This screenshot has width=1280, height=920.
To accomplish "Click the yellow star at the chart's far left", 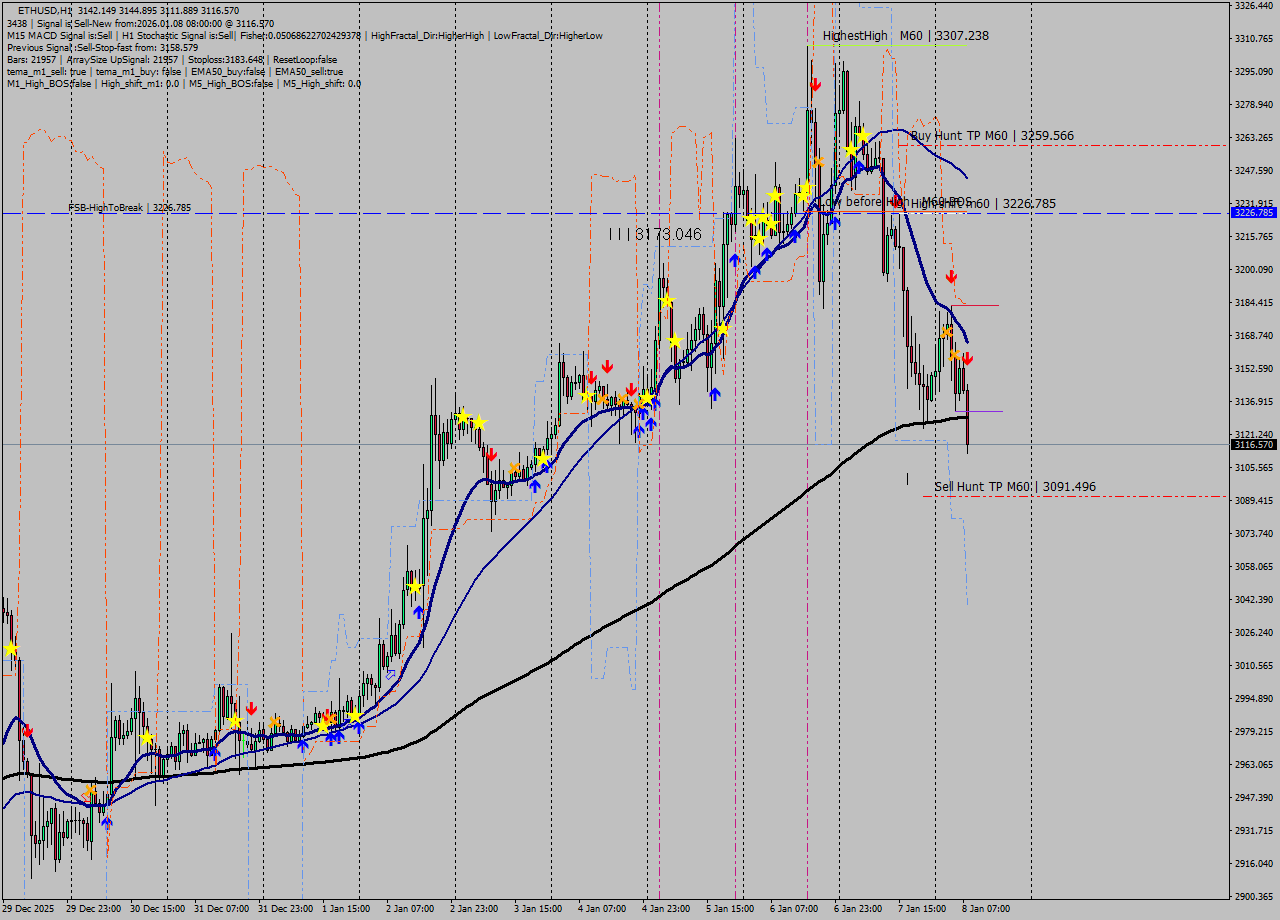I will coord(9,648).
